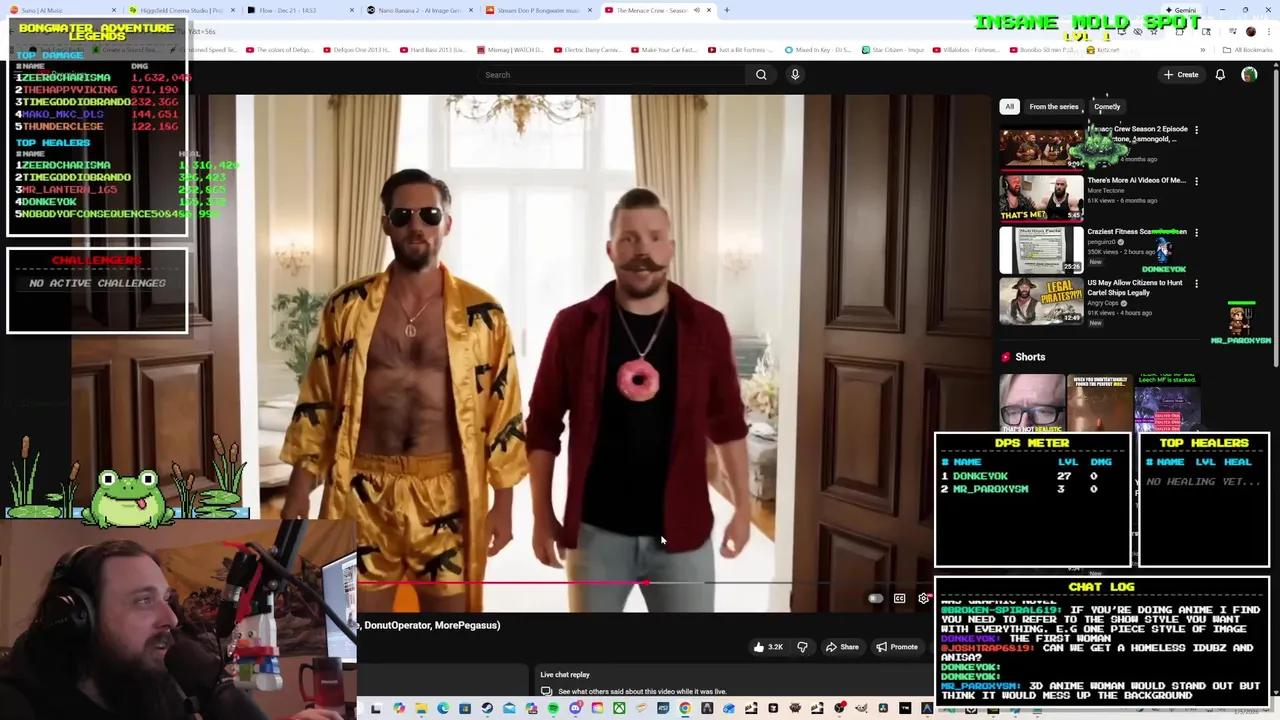Click the Live chat replay chat icon
Image resolution: width=1280 pixels, height=720 pixels.
click(x=546, y=691)
